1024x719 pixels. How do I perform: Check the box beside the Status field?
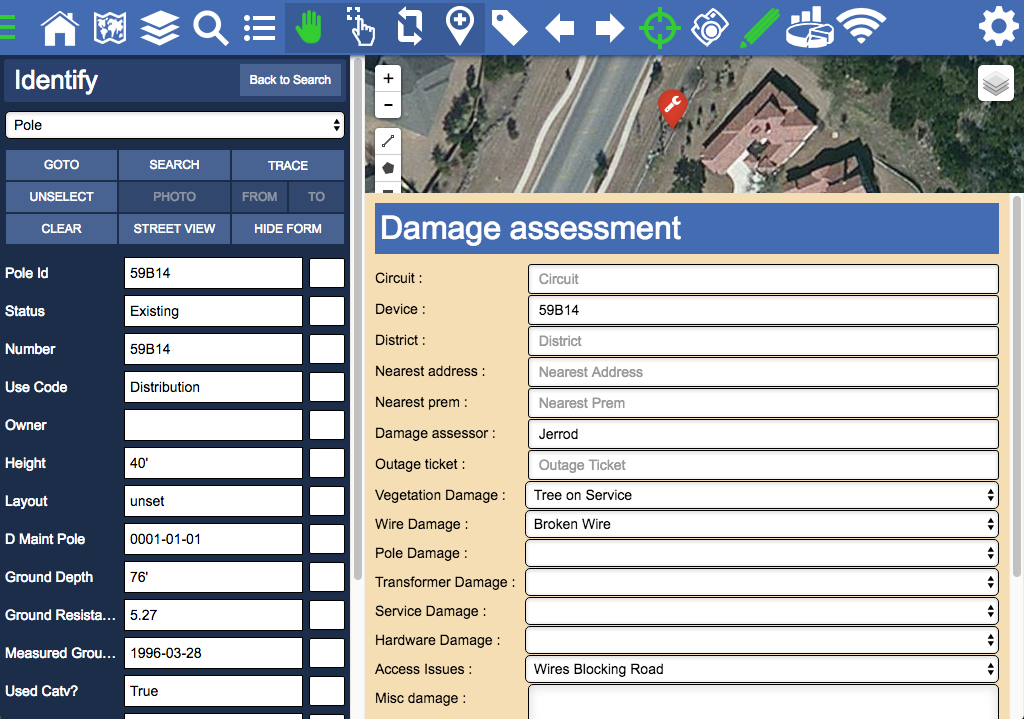pyautogui.click(x=327, y=311)
